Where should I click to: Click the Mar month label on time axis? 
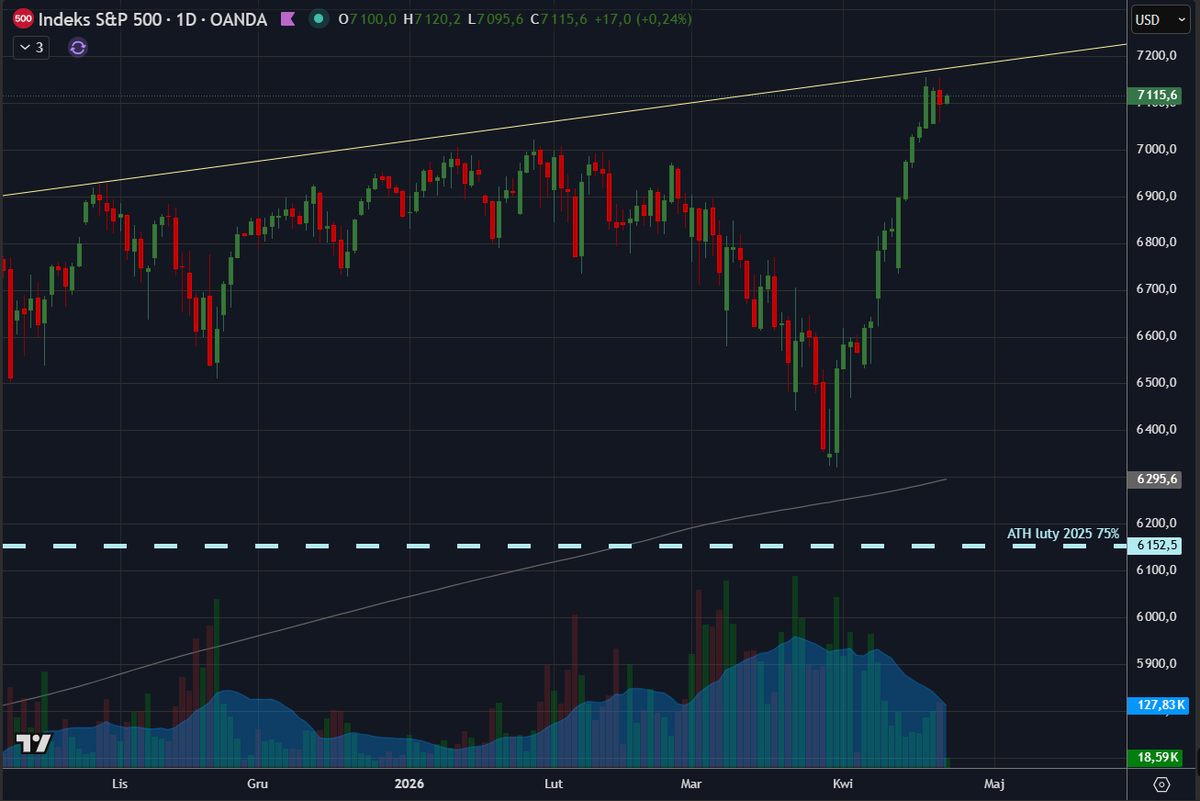click(x=690, y=783)
